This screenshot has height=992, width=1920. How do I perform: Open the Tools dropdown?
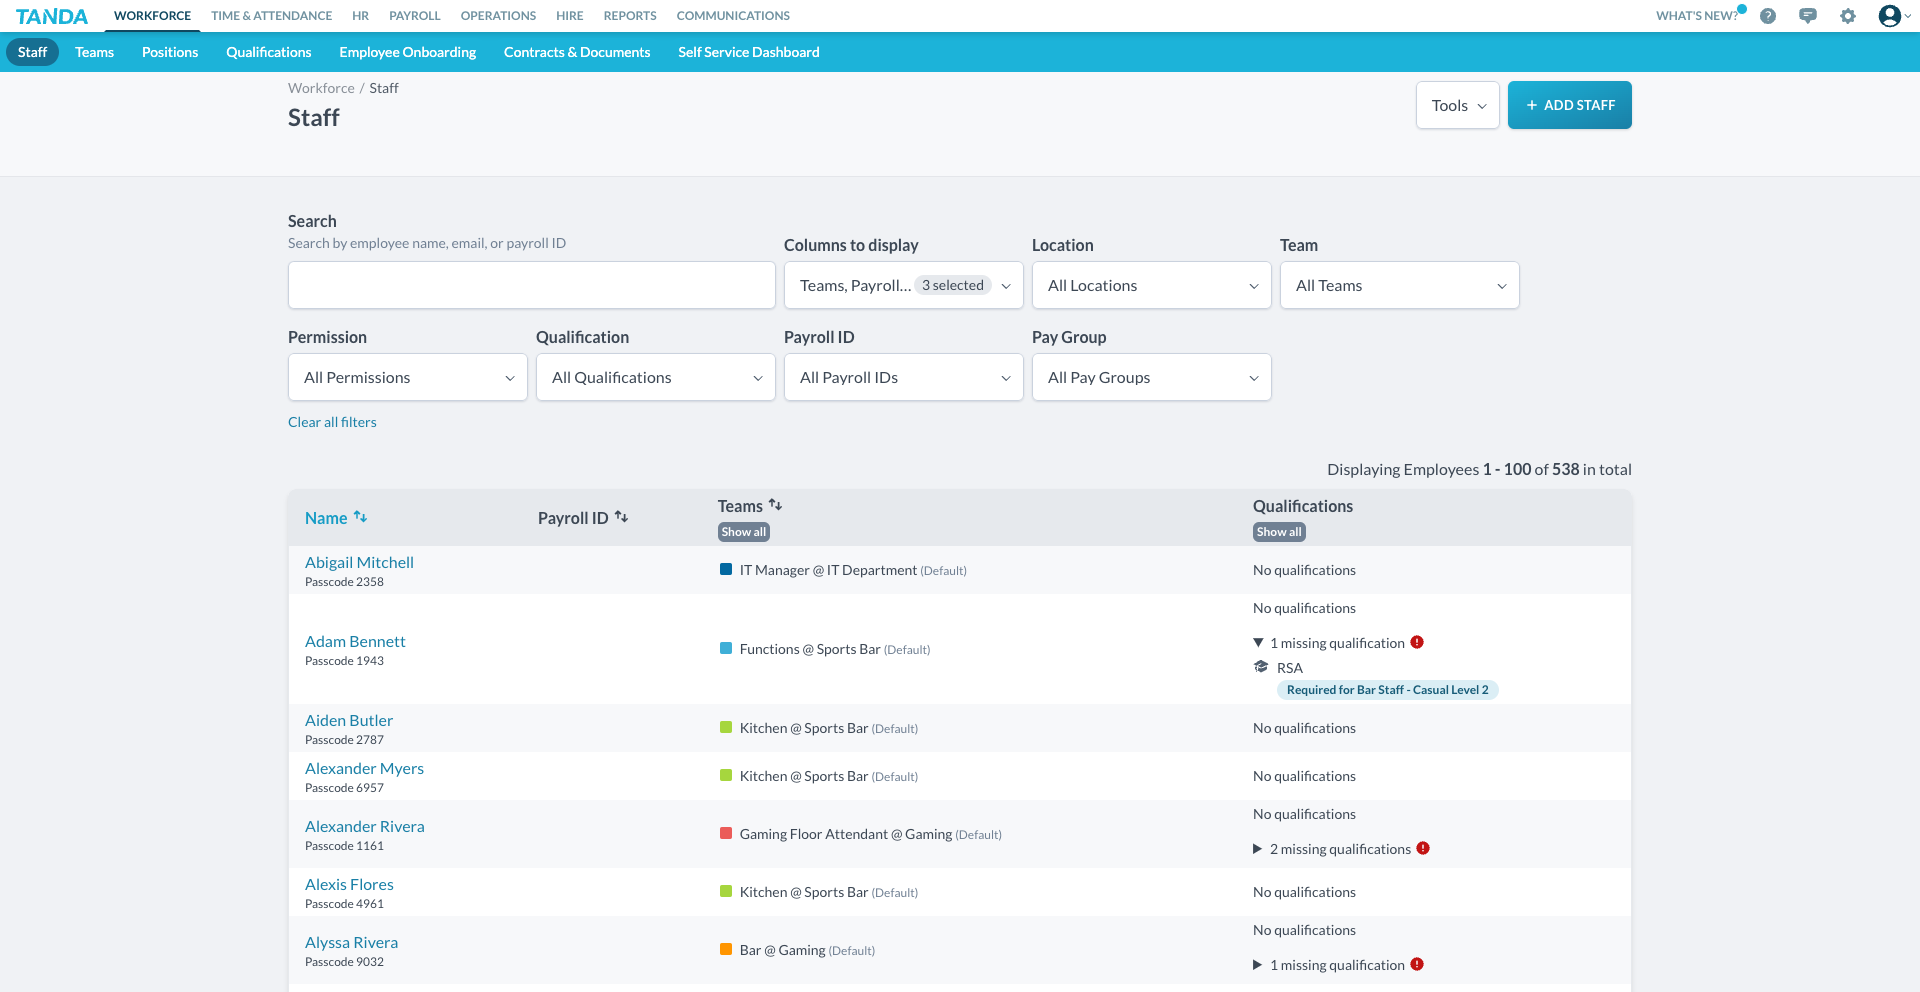tap(1457, 105)
